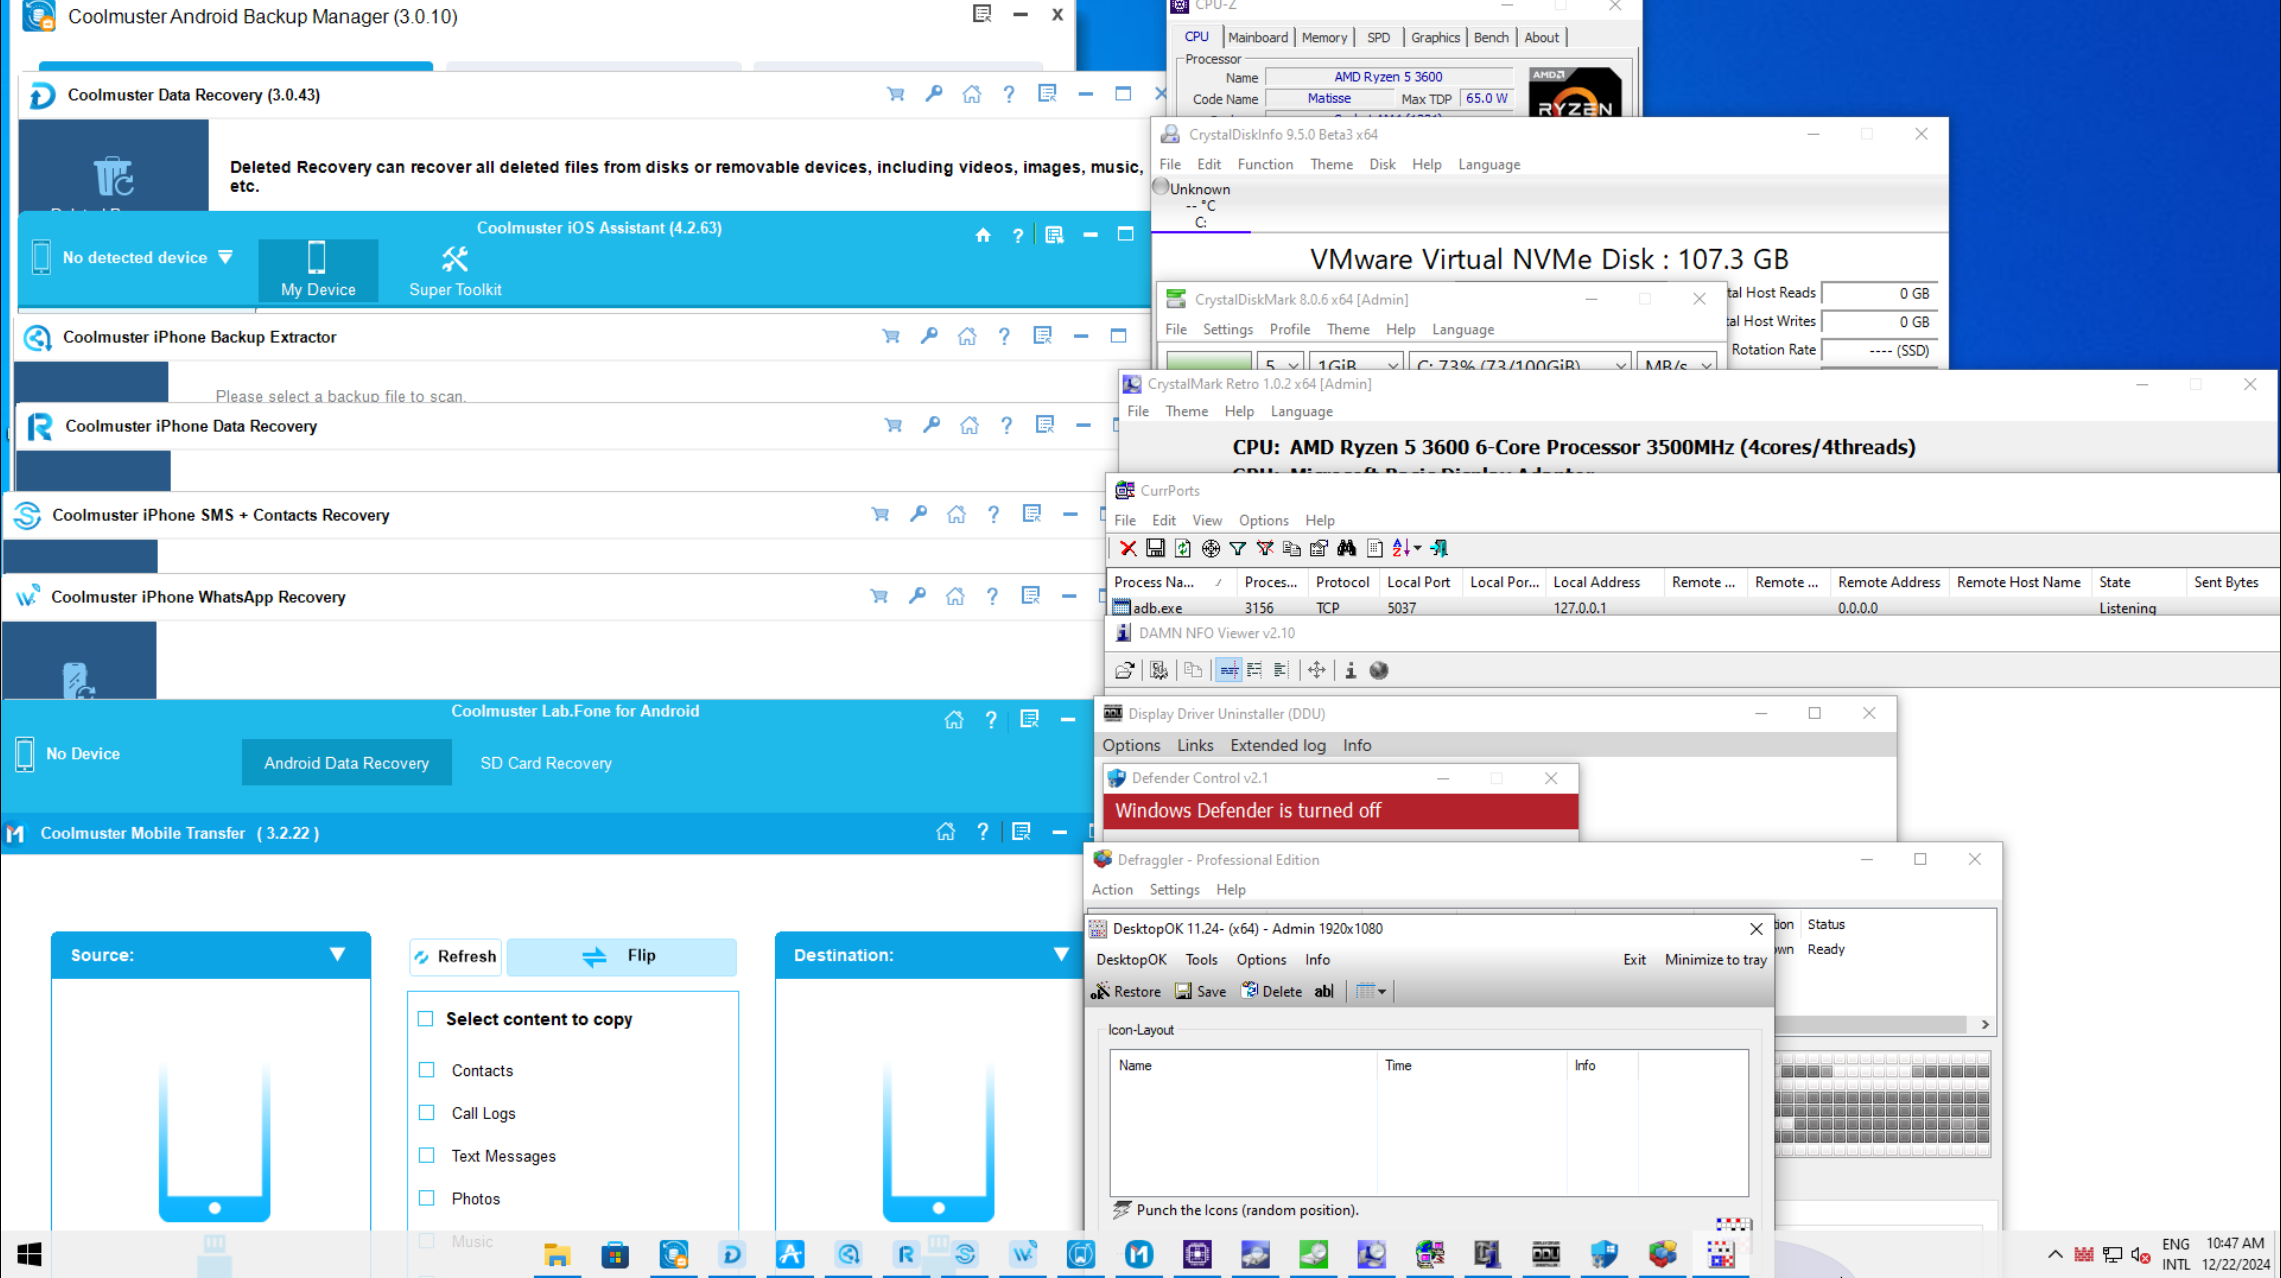Click cart icon in Coolmuster iPhone WhatsApp Recovery

pos(879,596)
